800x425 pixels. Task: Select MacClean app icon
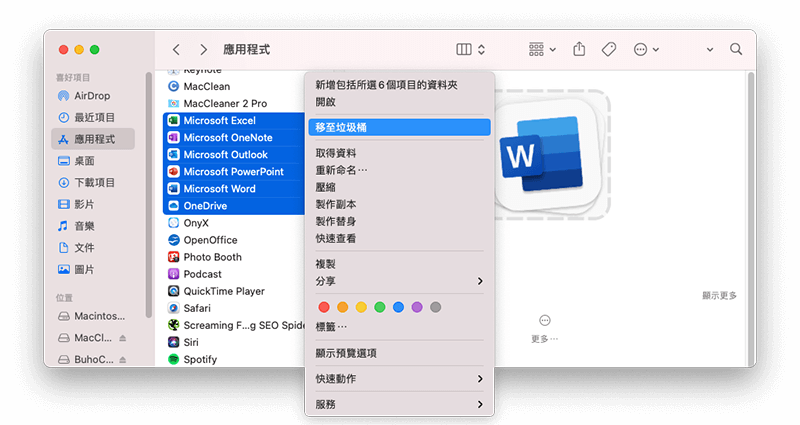tap(173, 86)
